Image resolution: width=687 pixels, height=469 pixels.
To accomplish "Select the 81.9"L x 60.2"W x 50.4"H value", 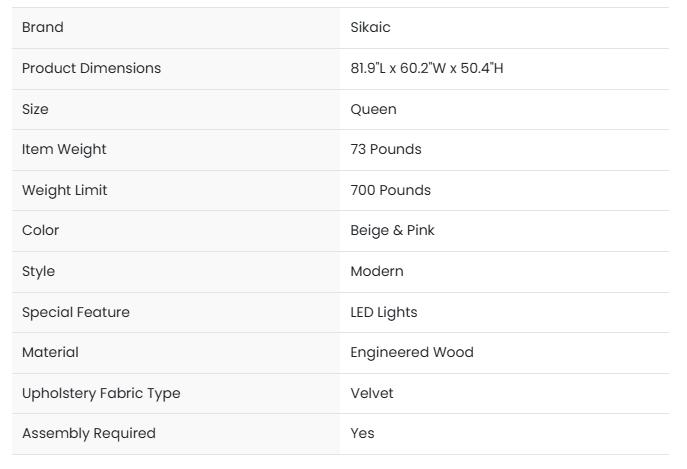I will tap(427, 69).
